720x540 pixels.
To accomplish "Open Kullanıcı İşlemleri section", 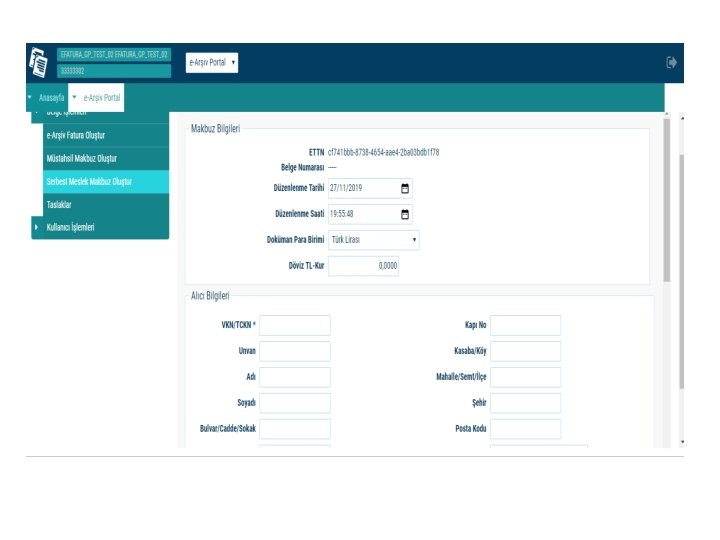I will [100, 227].
